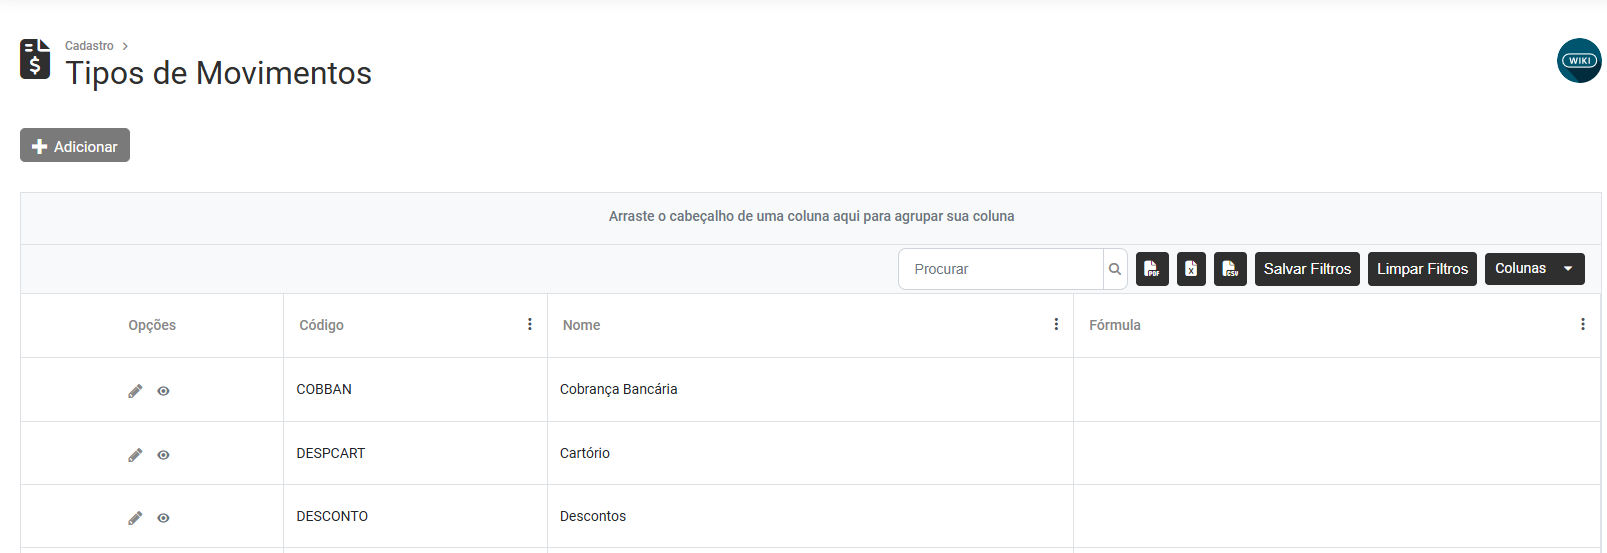Open Nome column options menu
1607x553 pixels.
[1056, 324]
